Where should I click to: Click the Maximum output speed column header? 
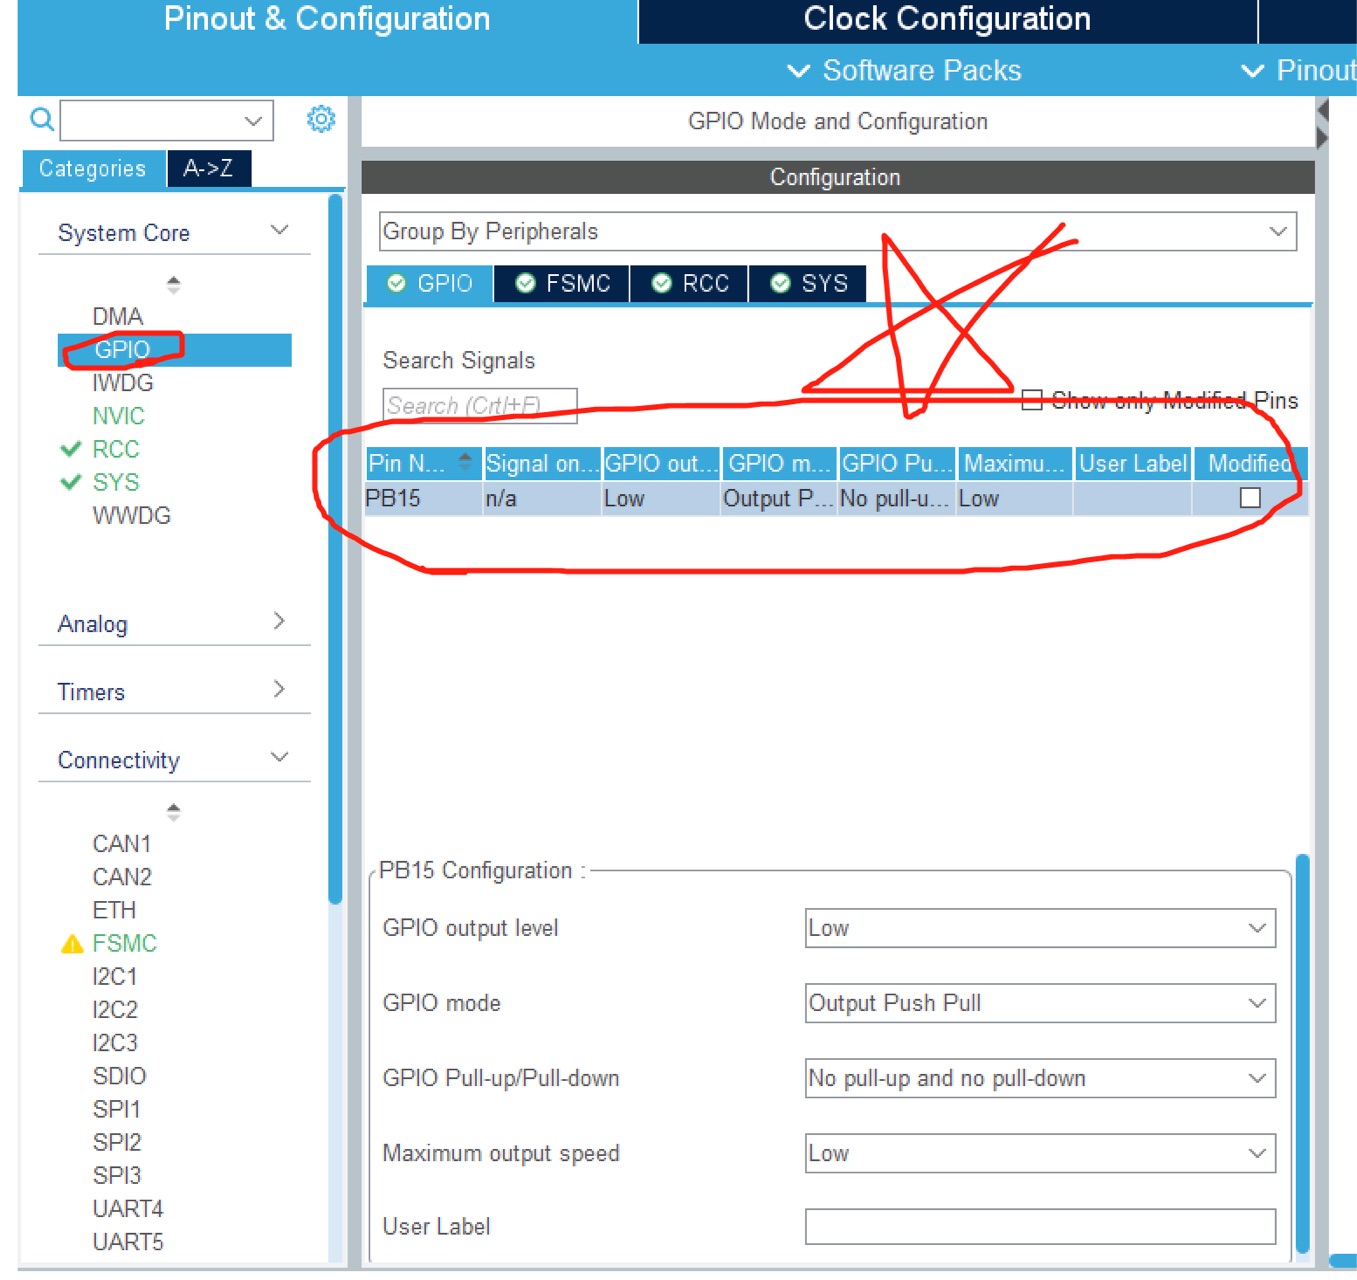(x=1014, y=463)
